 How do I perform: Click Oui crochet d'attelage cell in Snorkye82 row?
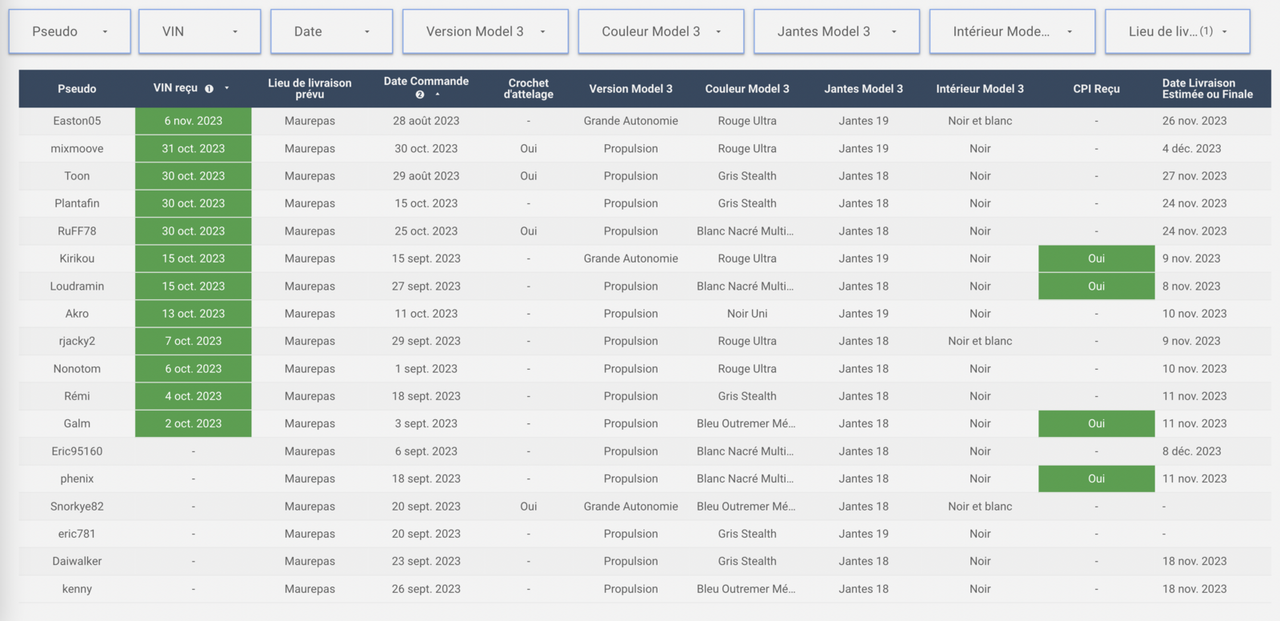(x=529, y=506)
